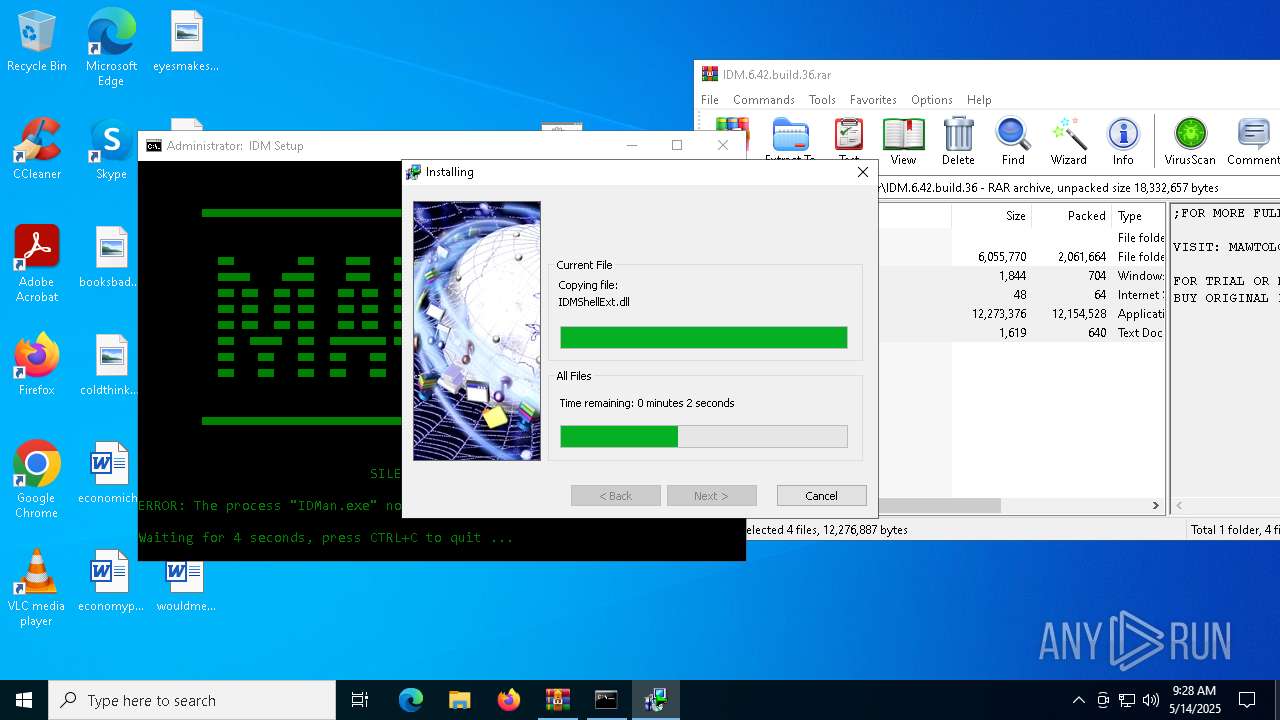Open the Options menu in WinRAR
The width and height of the screenshot is (1280, 720).
pyautogui.click(x=932, y=100)
